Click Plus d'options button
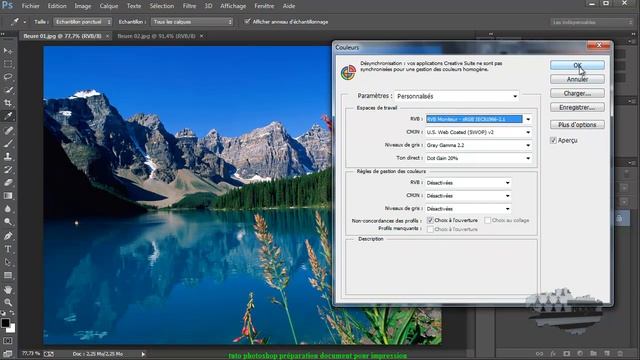Viewport: 640px width, 360px height. pyautogui.click(x=577, y=124)
